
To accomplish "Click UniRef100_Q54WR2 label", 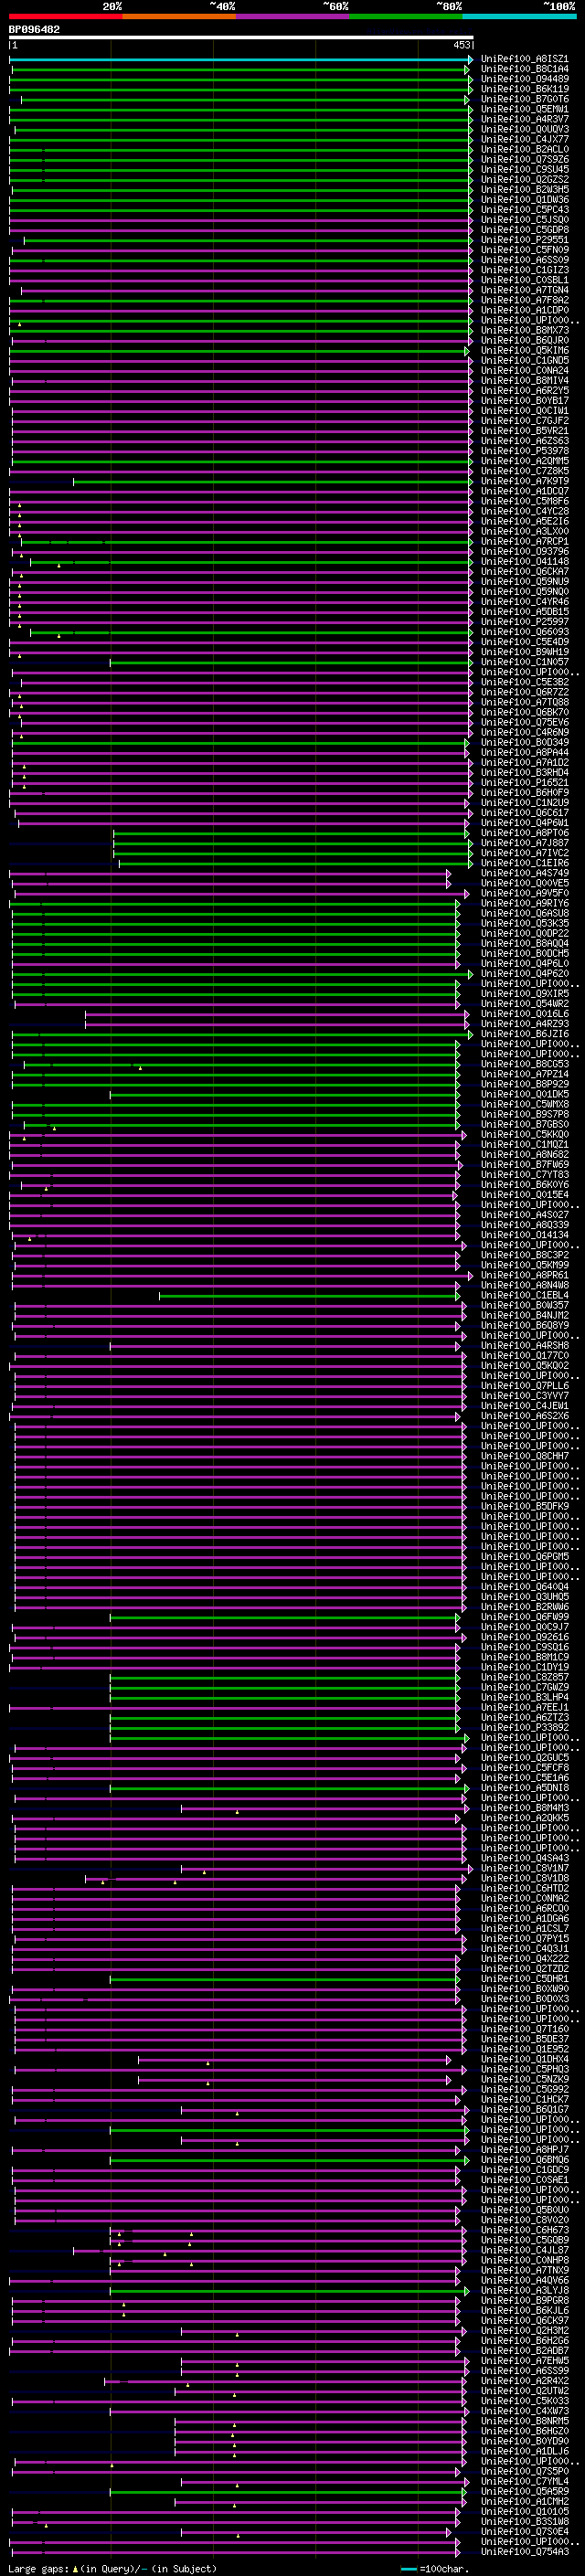I will point(524,1004).
